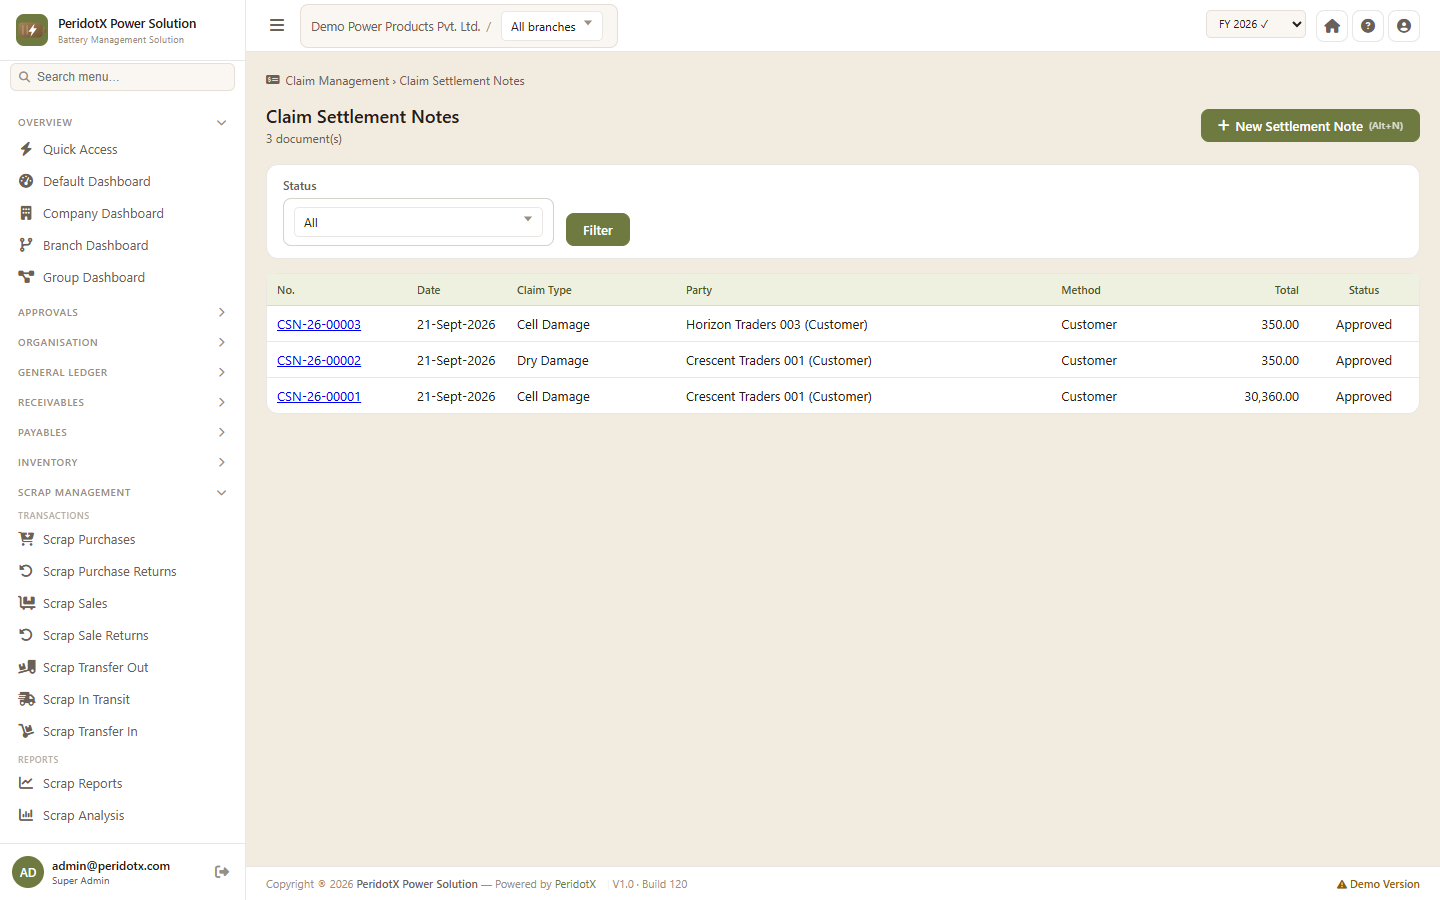Image resolution: width=1440 pixels, height=900 pixels.
Task: Click Branch Dashboard branch icon
Action: click(x=26, y=245)
